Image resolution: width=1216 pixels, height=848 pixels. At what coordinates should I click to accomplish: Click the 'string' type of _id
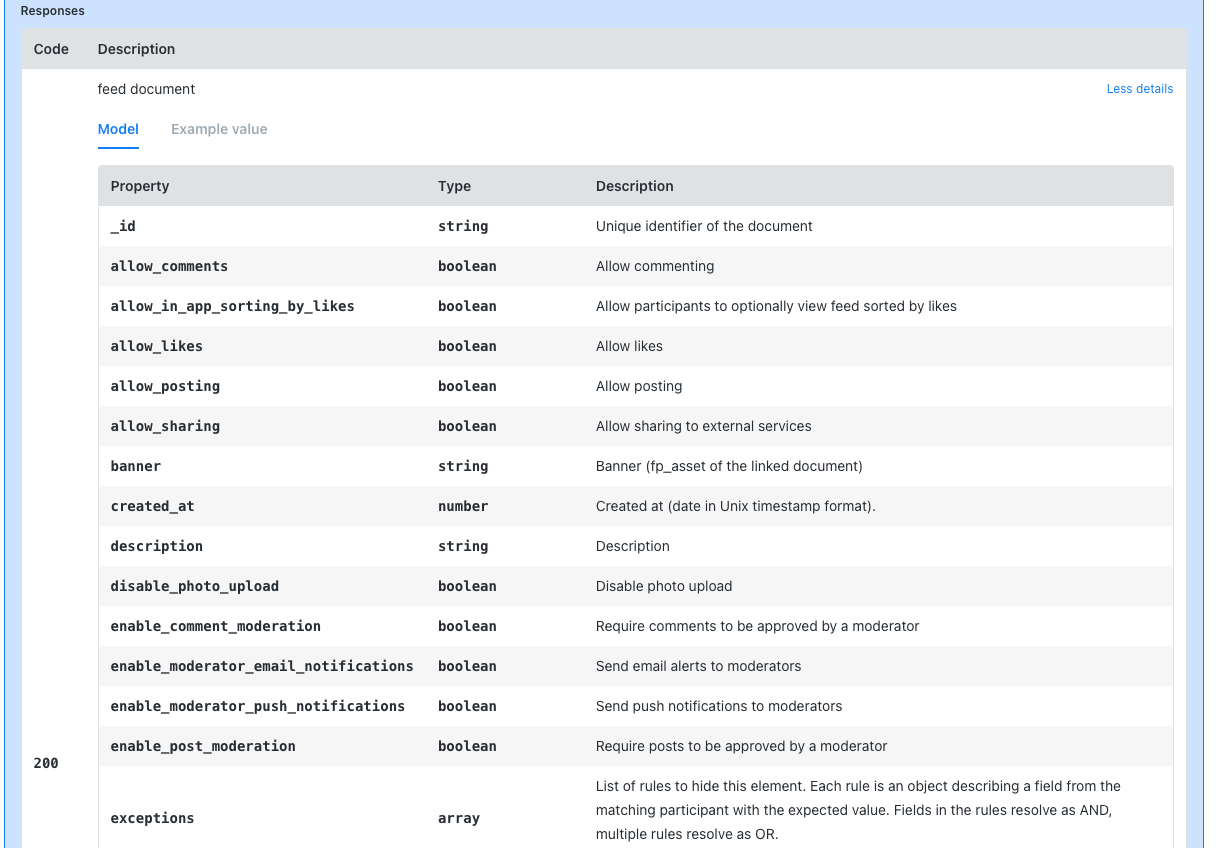[463, 226]
